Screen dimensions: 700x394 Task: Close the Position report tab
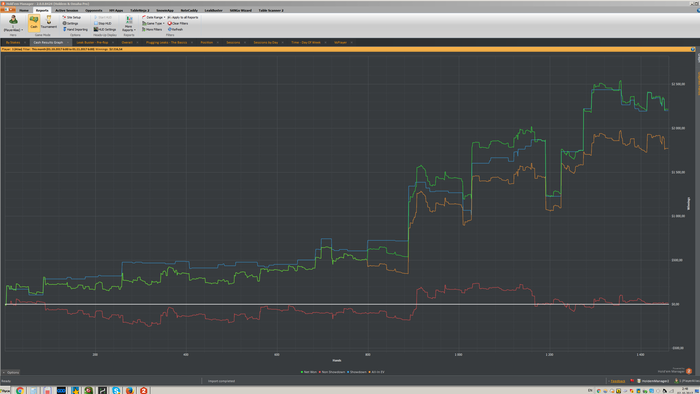tap(217, 42)
